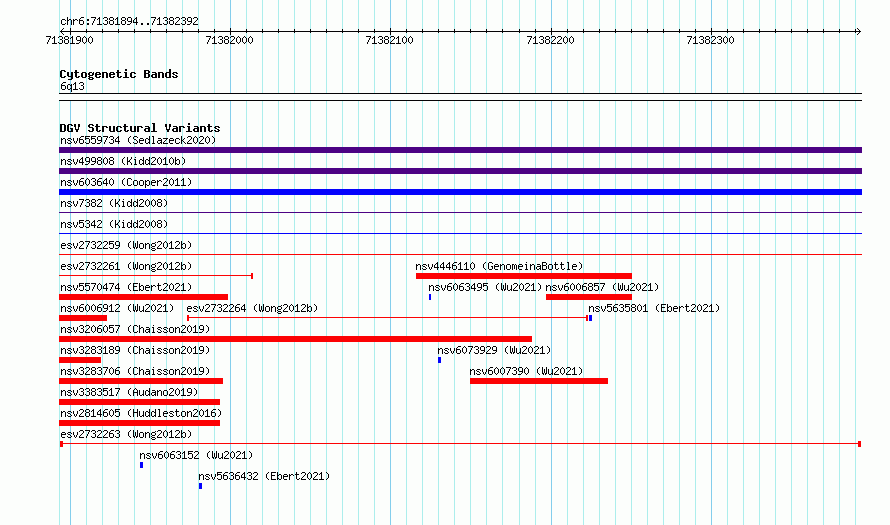The image size is (890, 525).
Task: Click the blue nsv6073929 (Wu2021) marker
Action: click(x=439, y=360)
